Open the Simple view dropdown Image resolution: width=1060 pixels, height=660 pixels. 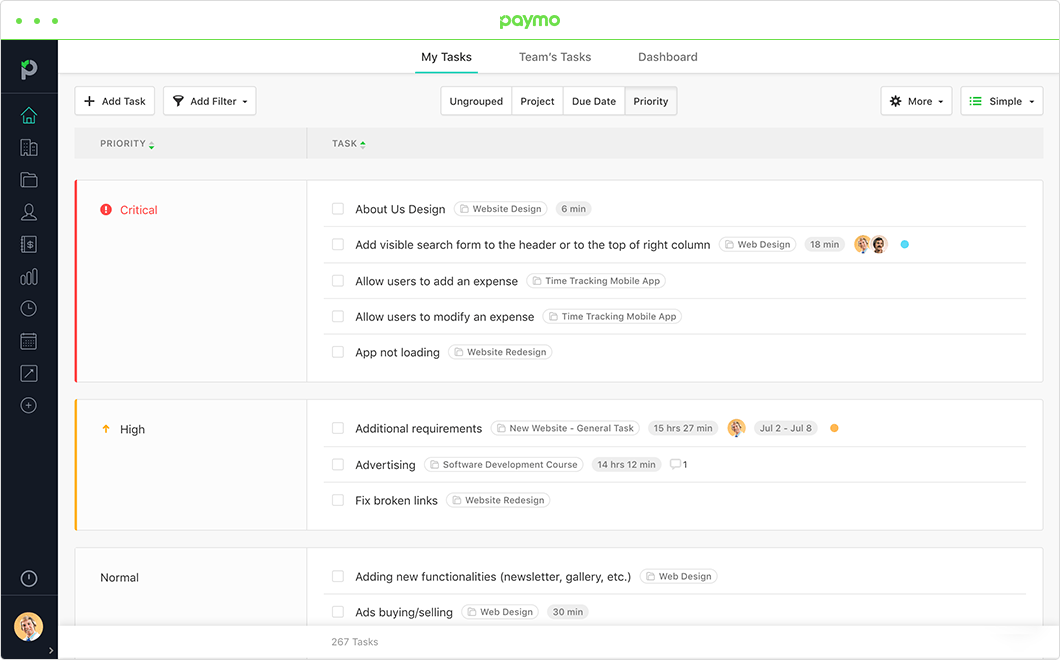tap(1001, 100)
